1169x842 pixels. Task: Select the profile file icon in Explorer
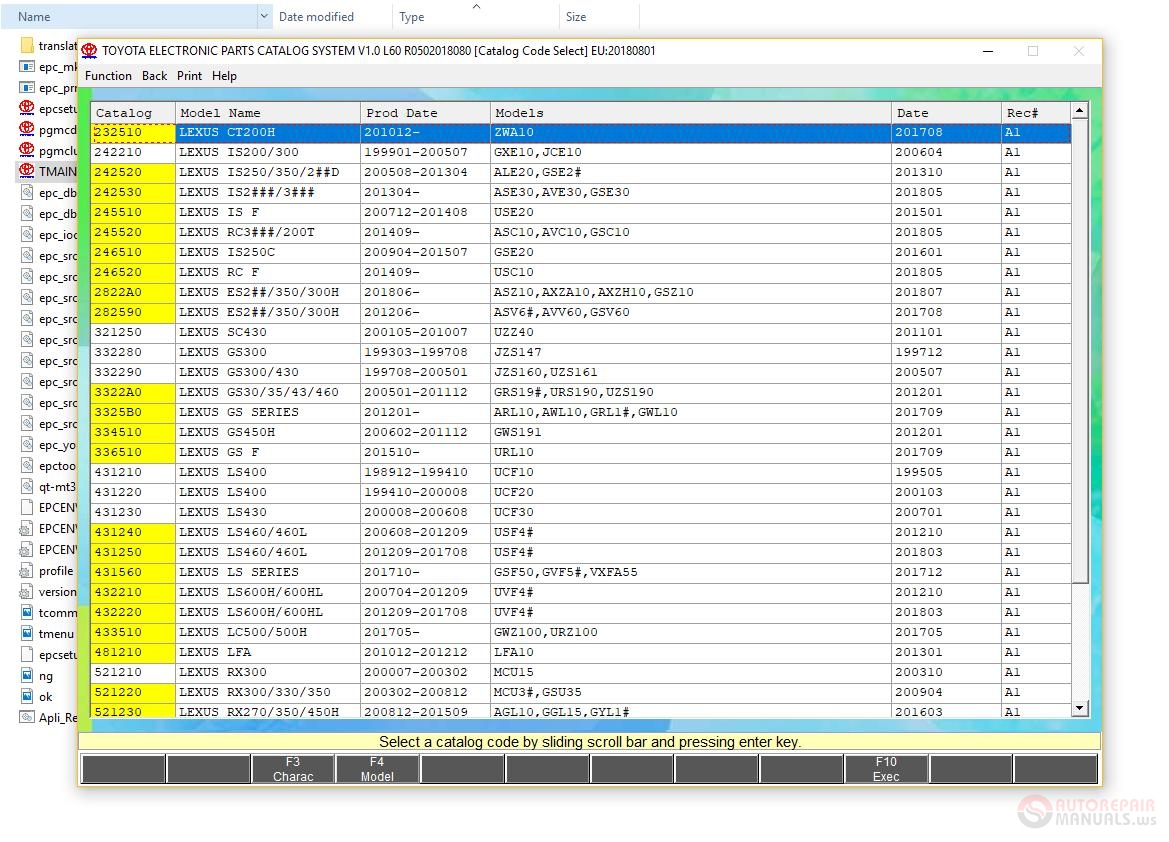coord(27,571)
